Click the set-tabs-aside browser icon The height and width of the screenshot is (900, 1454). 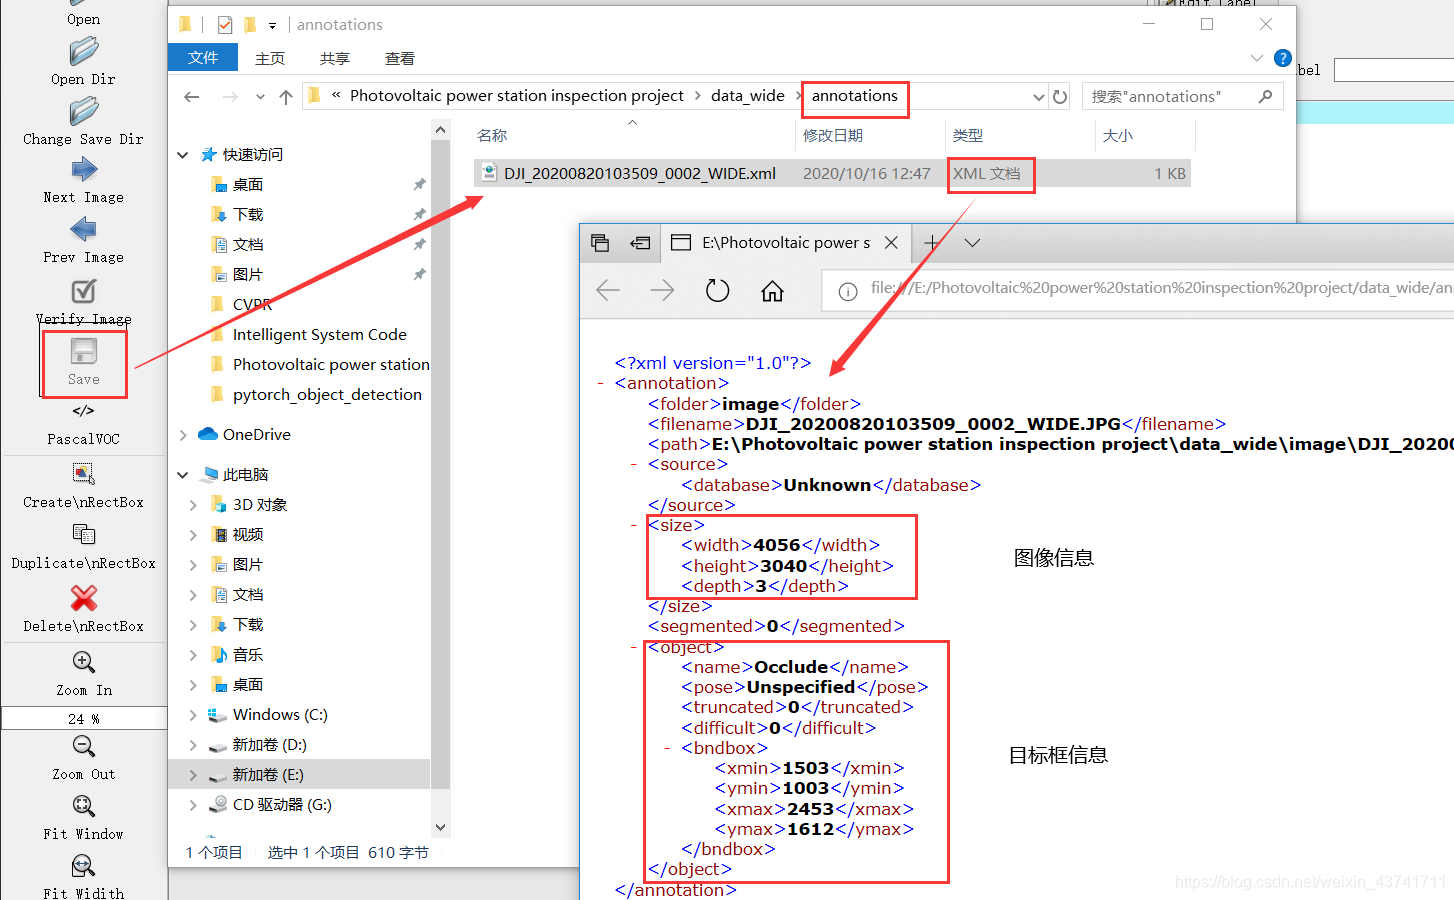(640, 243)
